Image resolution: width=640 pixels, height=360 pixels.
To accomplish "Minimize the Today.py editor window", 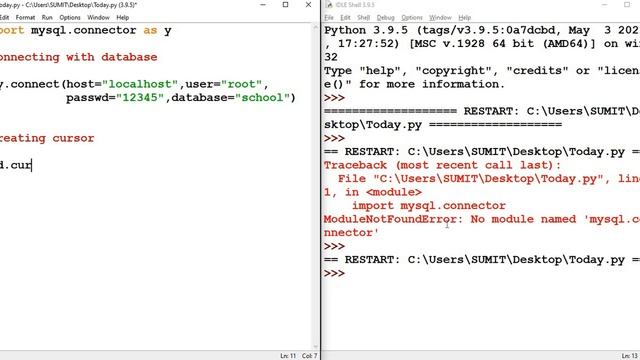I will tap(263, 5).
